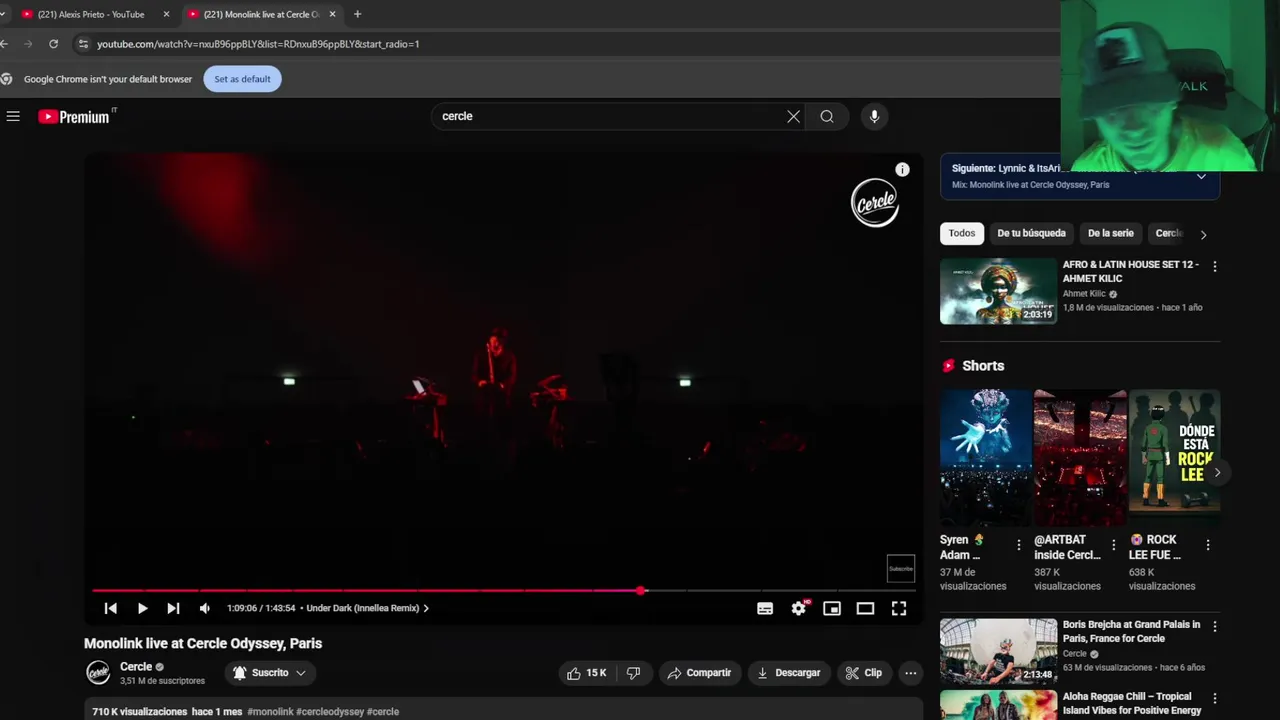Show more filter chips with arrow
This screenshot has width=1280, height=720.
click(x=1203, y=234)
